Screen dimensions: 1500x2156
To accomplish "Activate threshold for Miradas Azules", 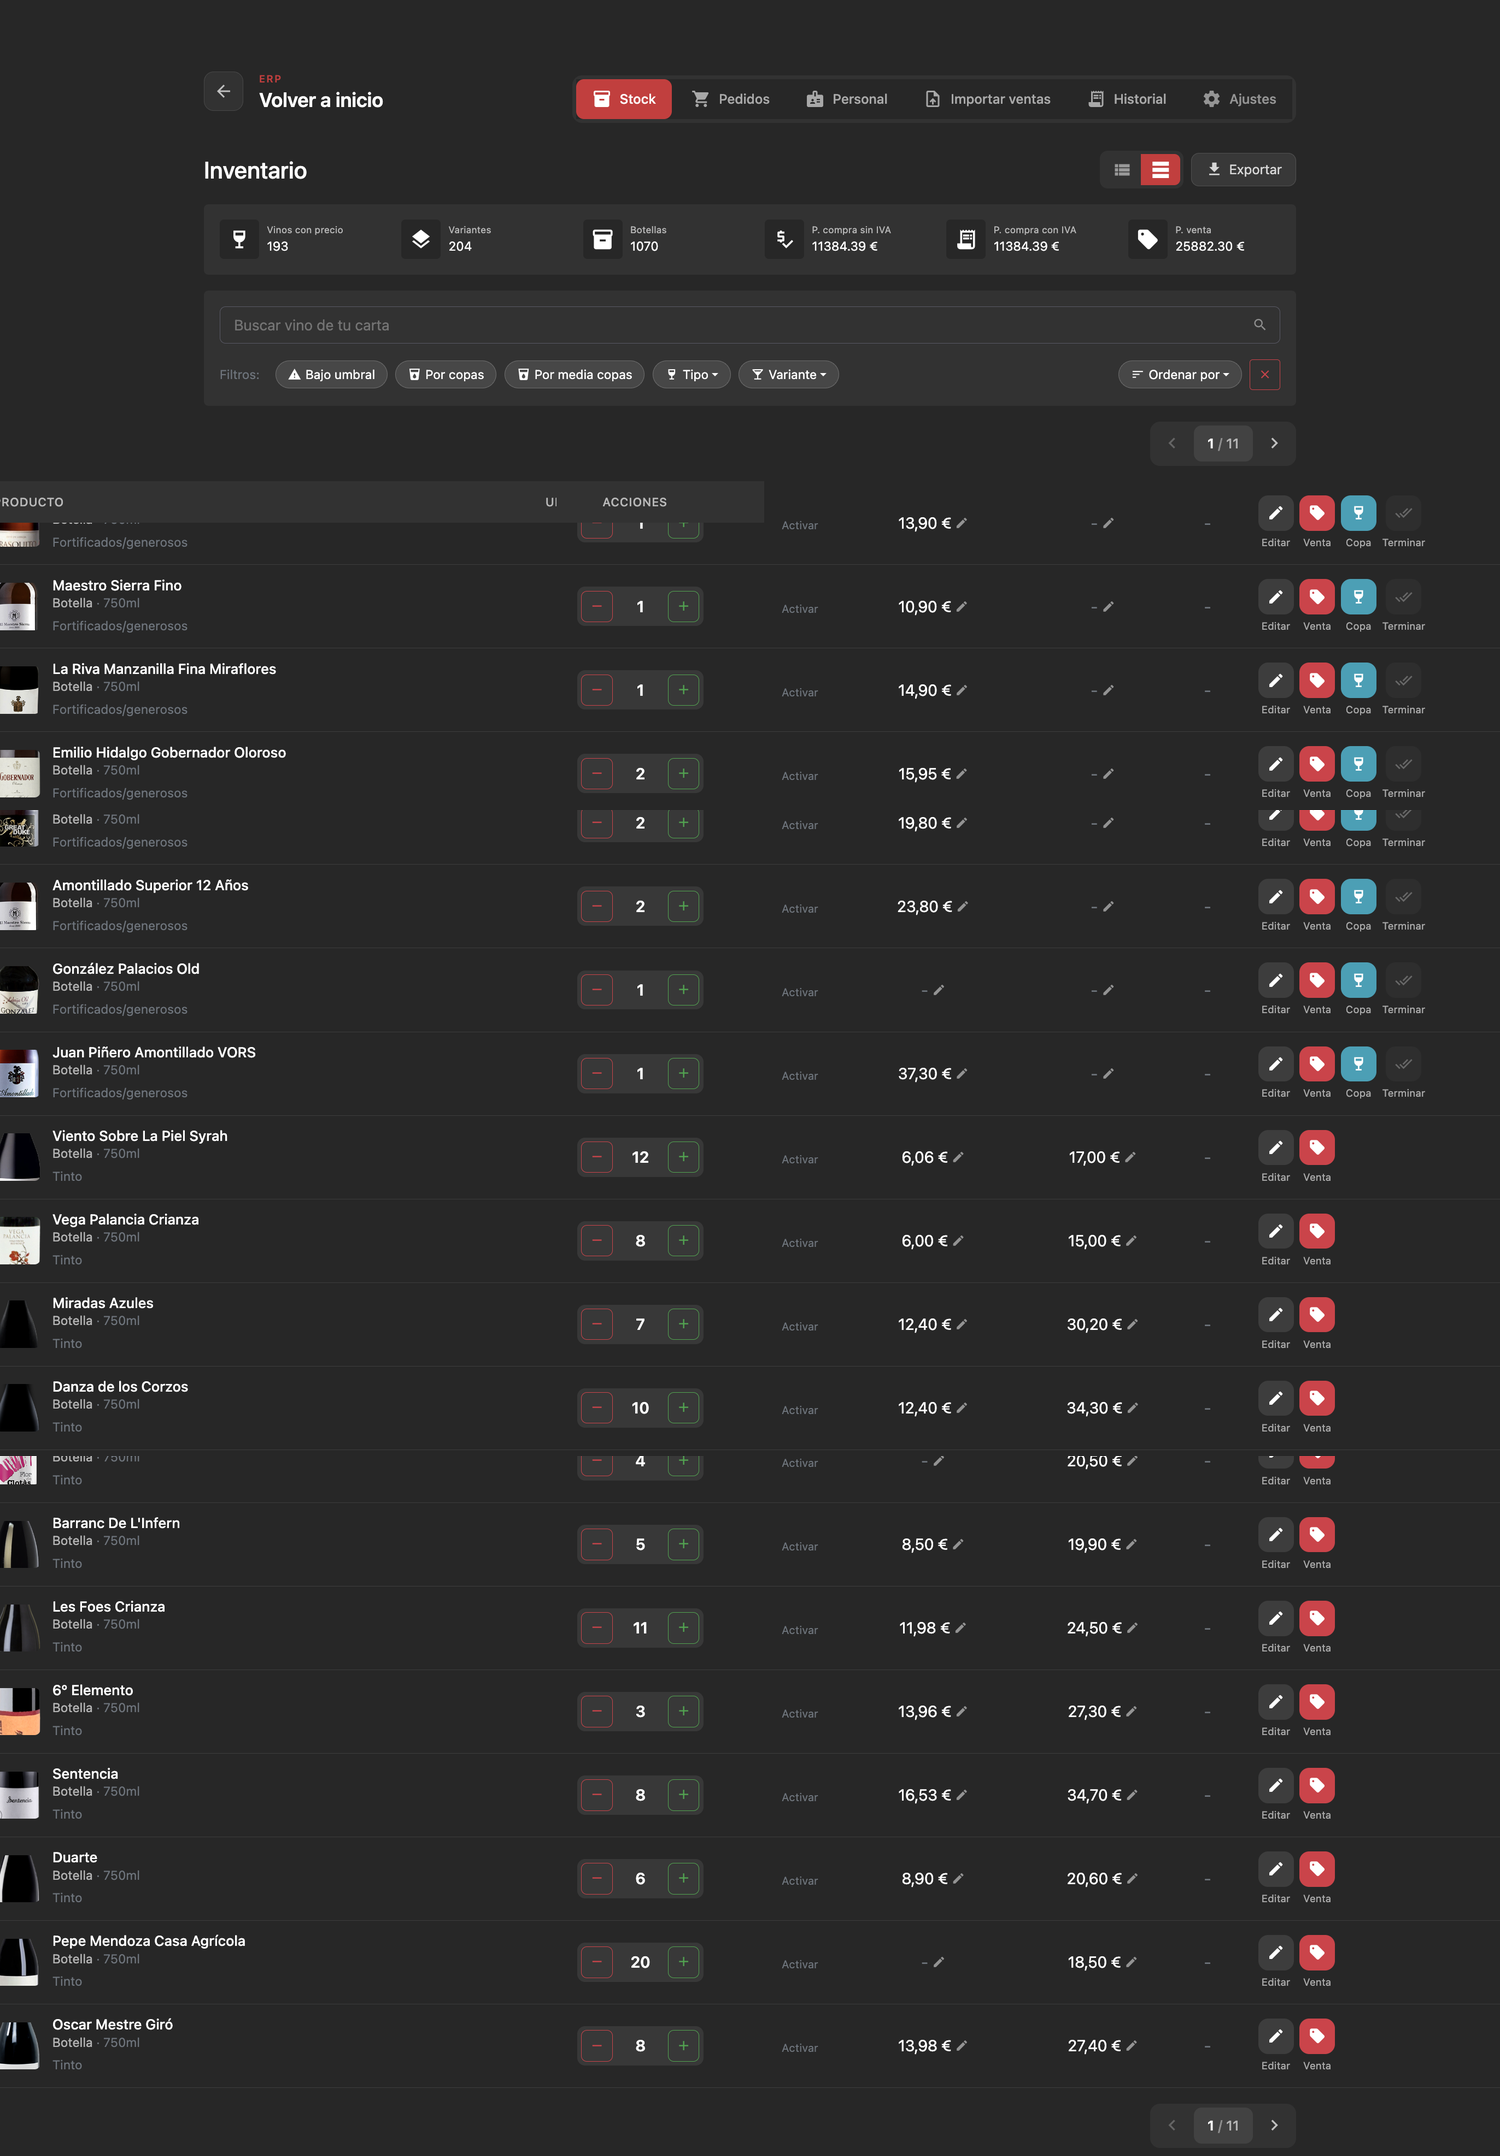I will tap(799, 1327).
